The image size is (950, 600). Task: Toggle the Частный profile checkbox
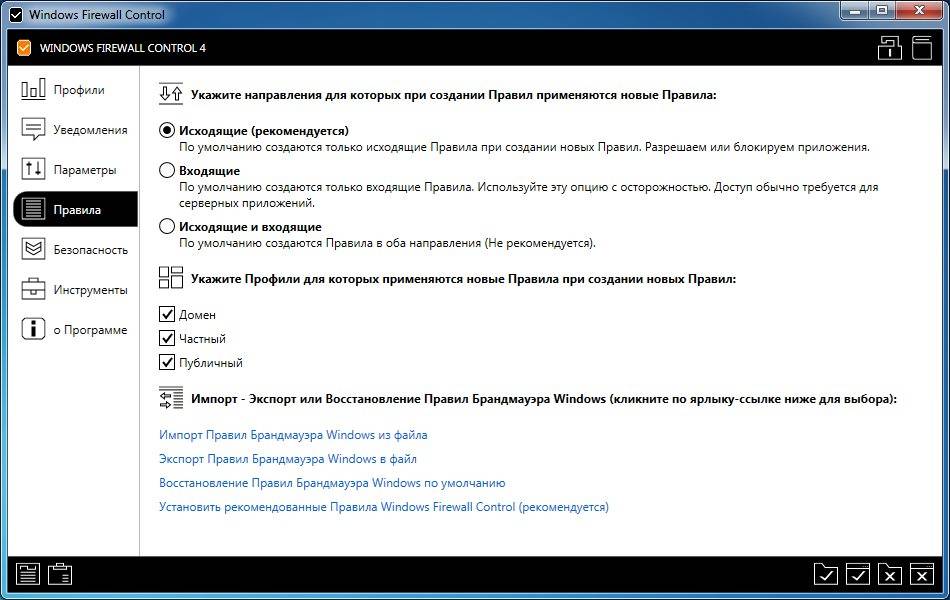coord(167,338)
